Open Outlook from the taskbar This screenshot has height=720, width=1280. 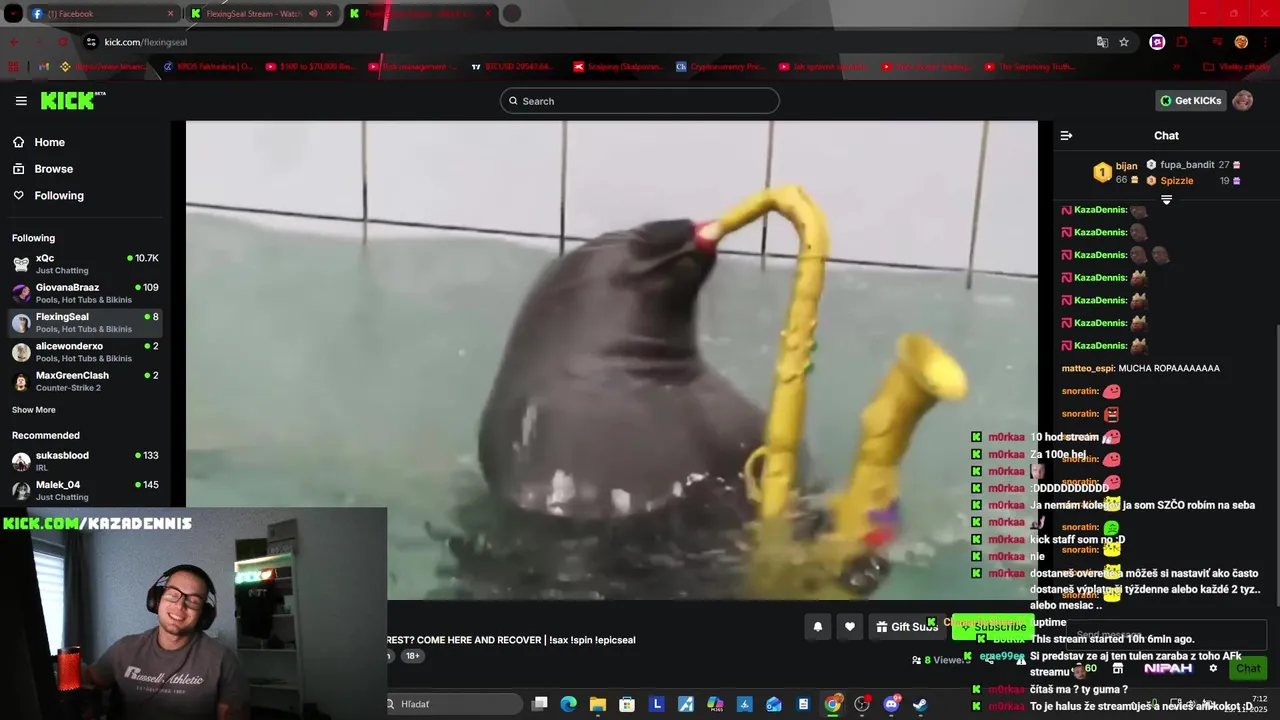774,704
